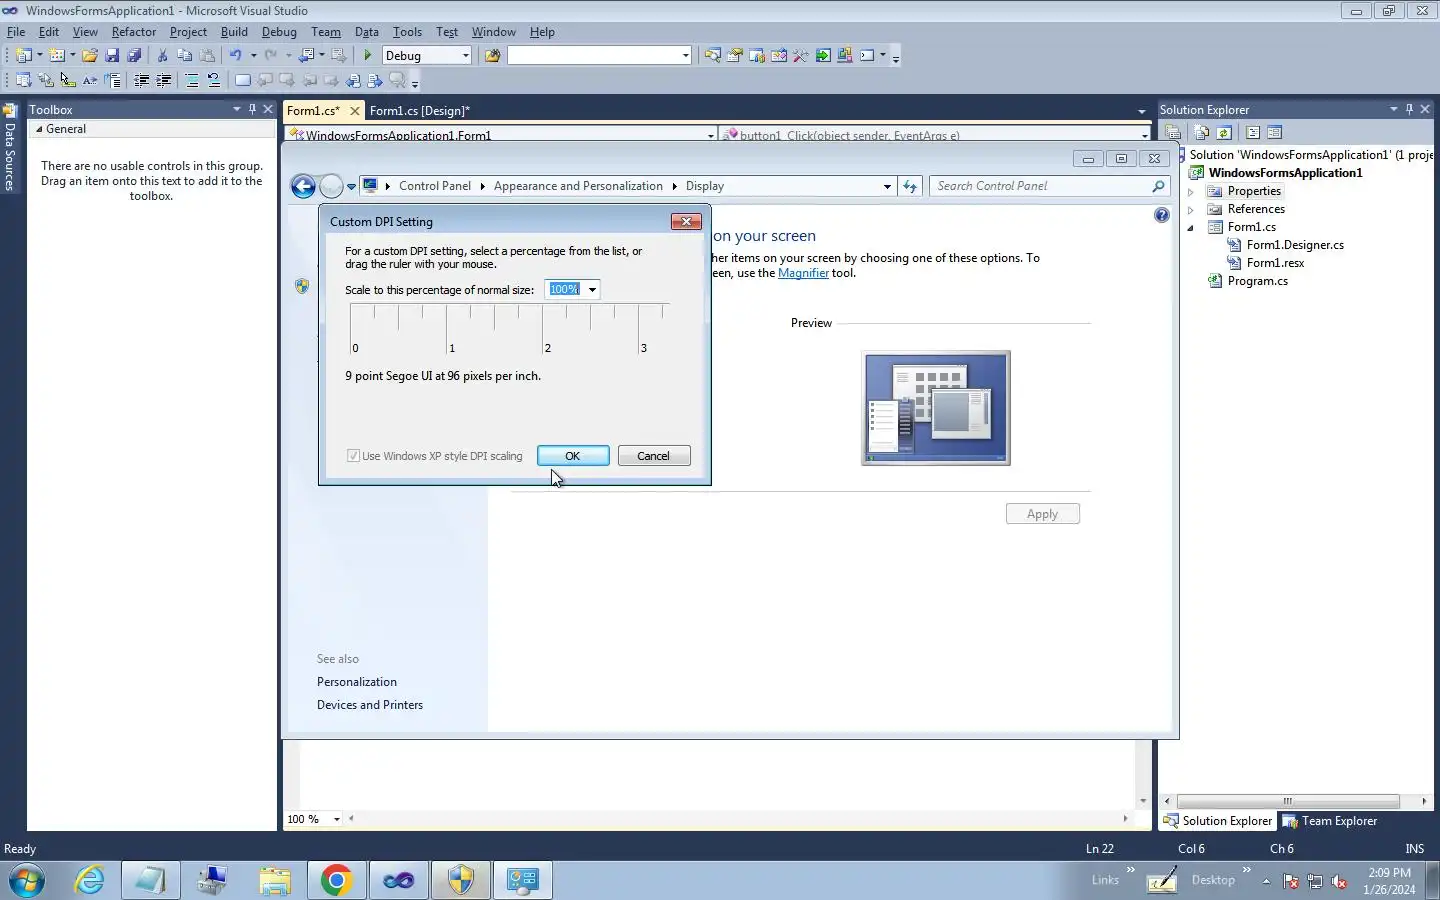Click the Search Control Panel field

click(x=1049, y=186)
